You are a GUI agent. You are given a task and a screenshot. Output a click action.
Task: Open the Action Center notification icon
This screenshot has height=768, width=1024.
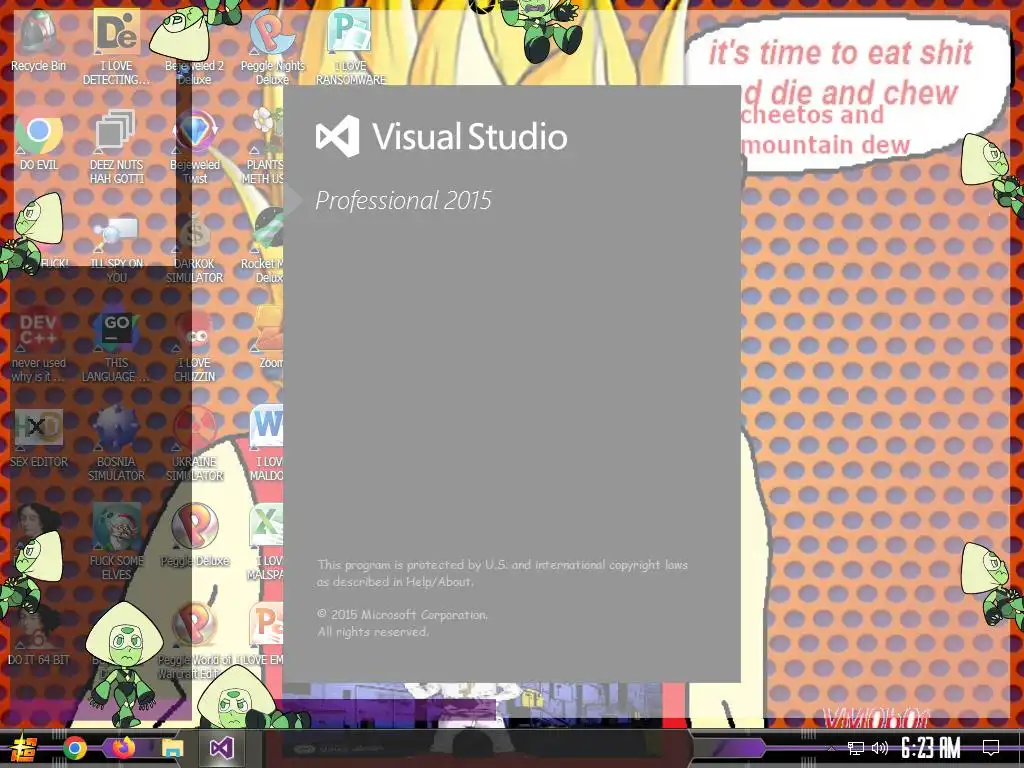tap(991, 748)
